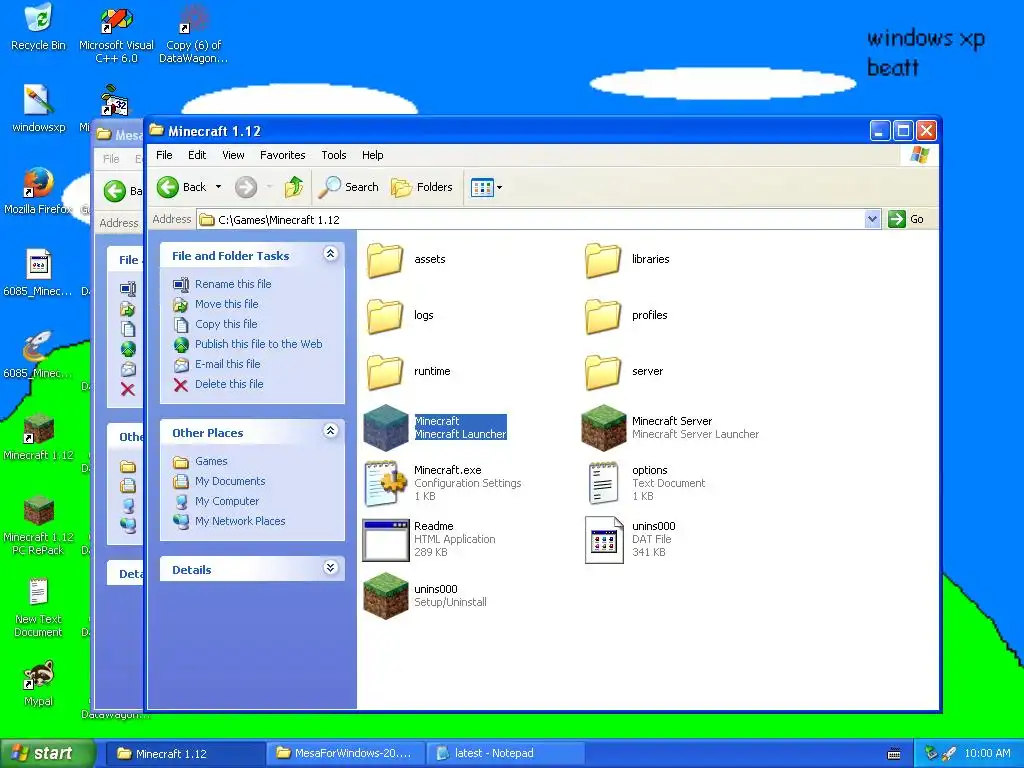Go to Games in Other Places
The height and width of the screenshot is (768, 1024).
211,462
